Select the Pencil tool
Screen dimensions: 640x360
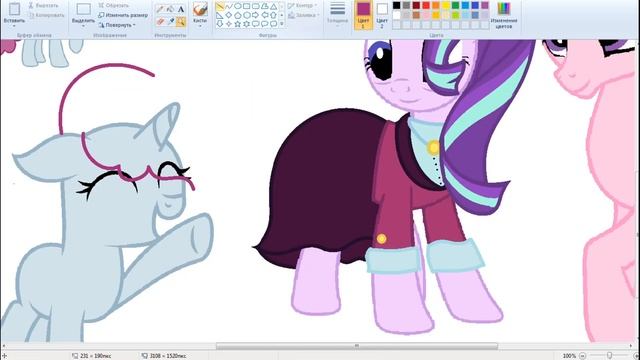tap(160, 9)
